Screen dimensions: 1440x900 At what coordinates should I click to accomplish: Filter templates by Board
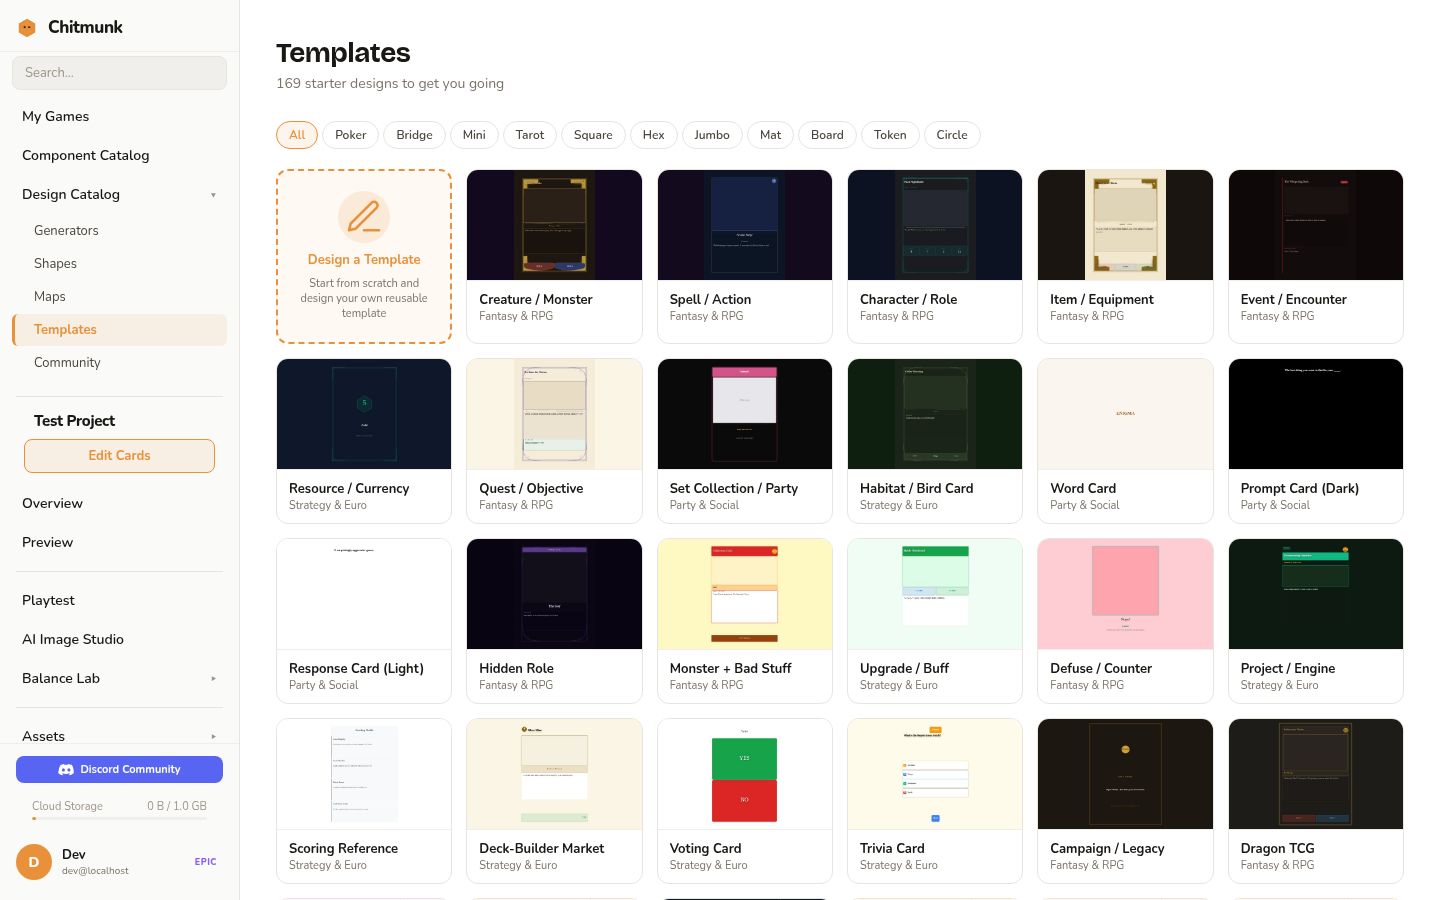[x=827, y=135]
